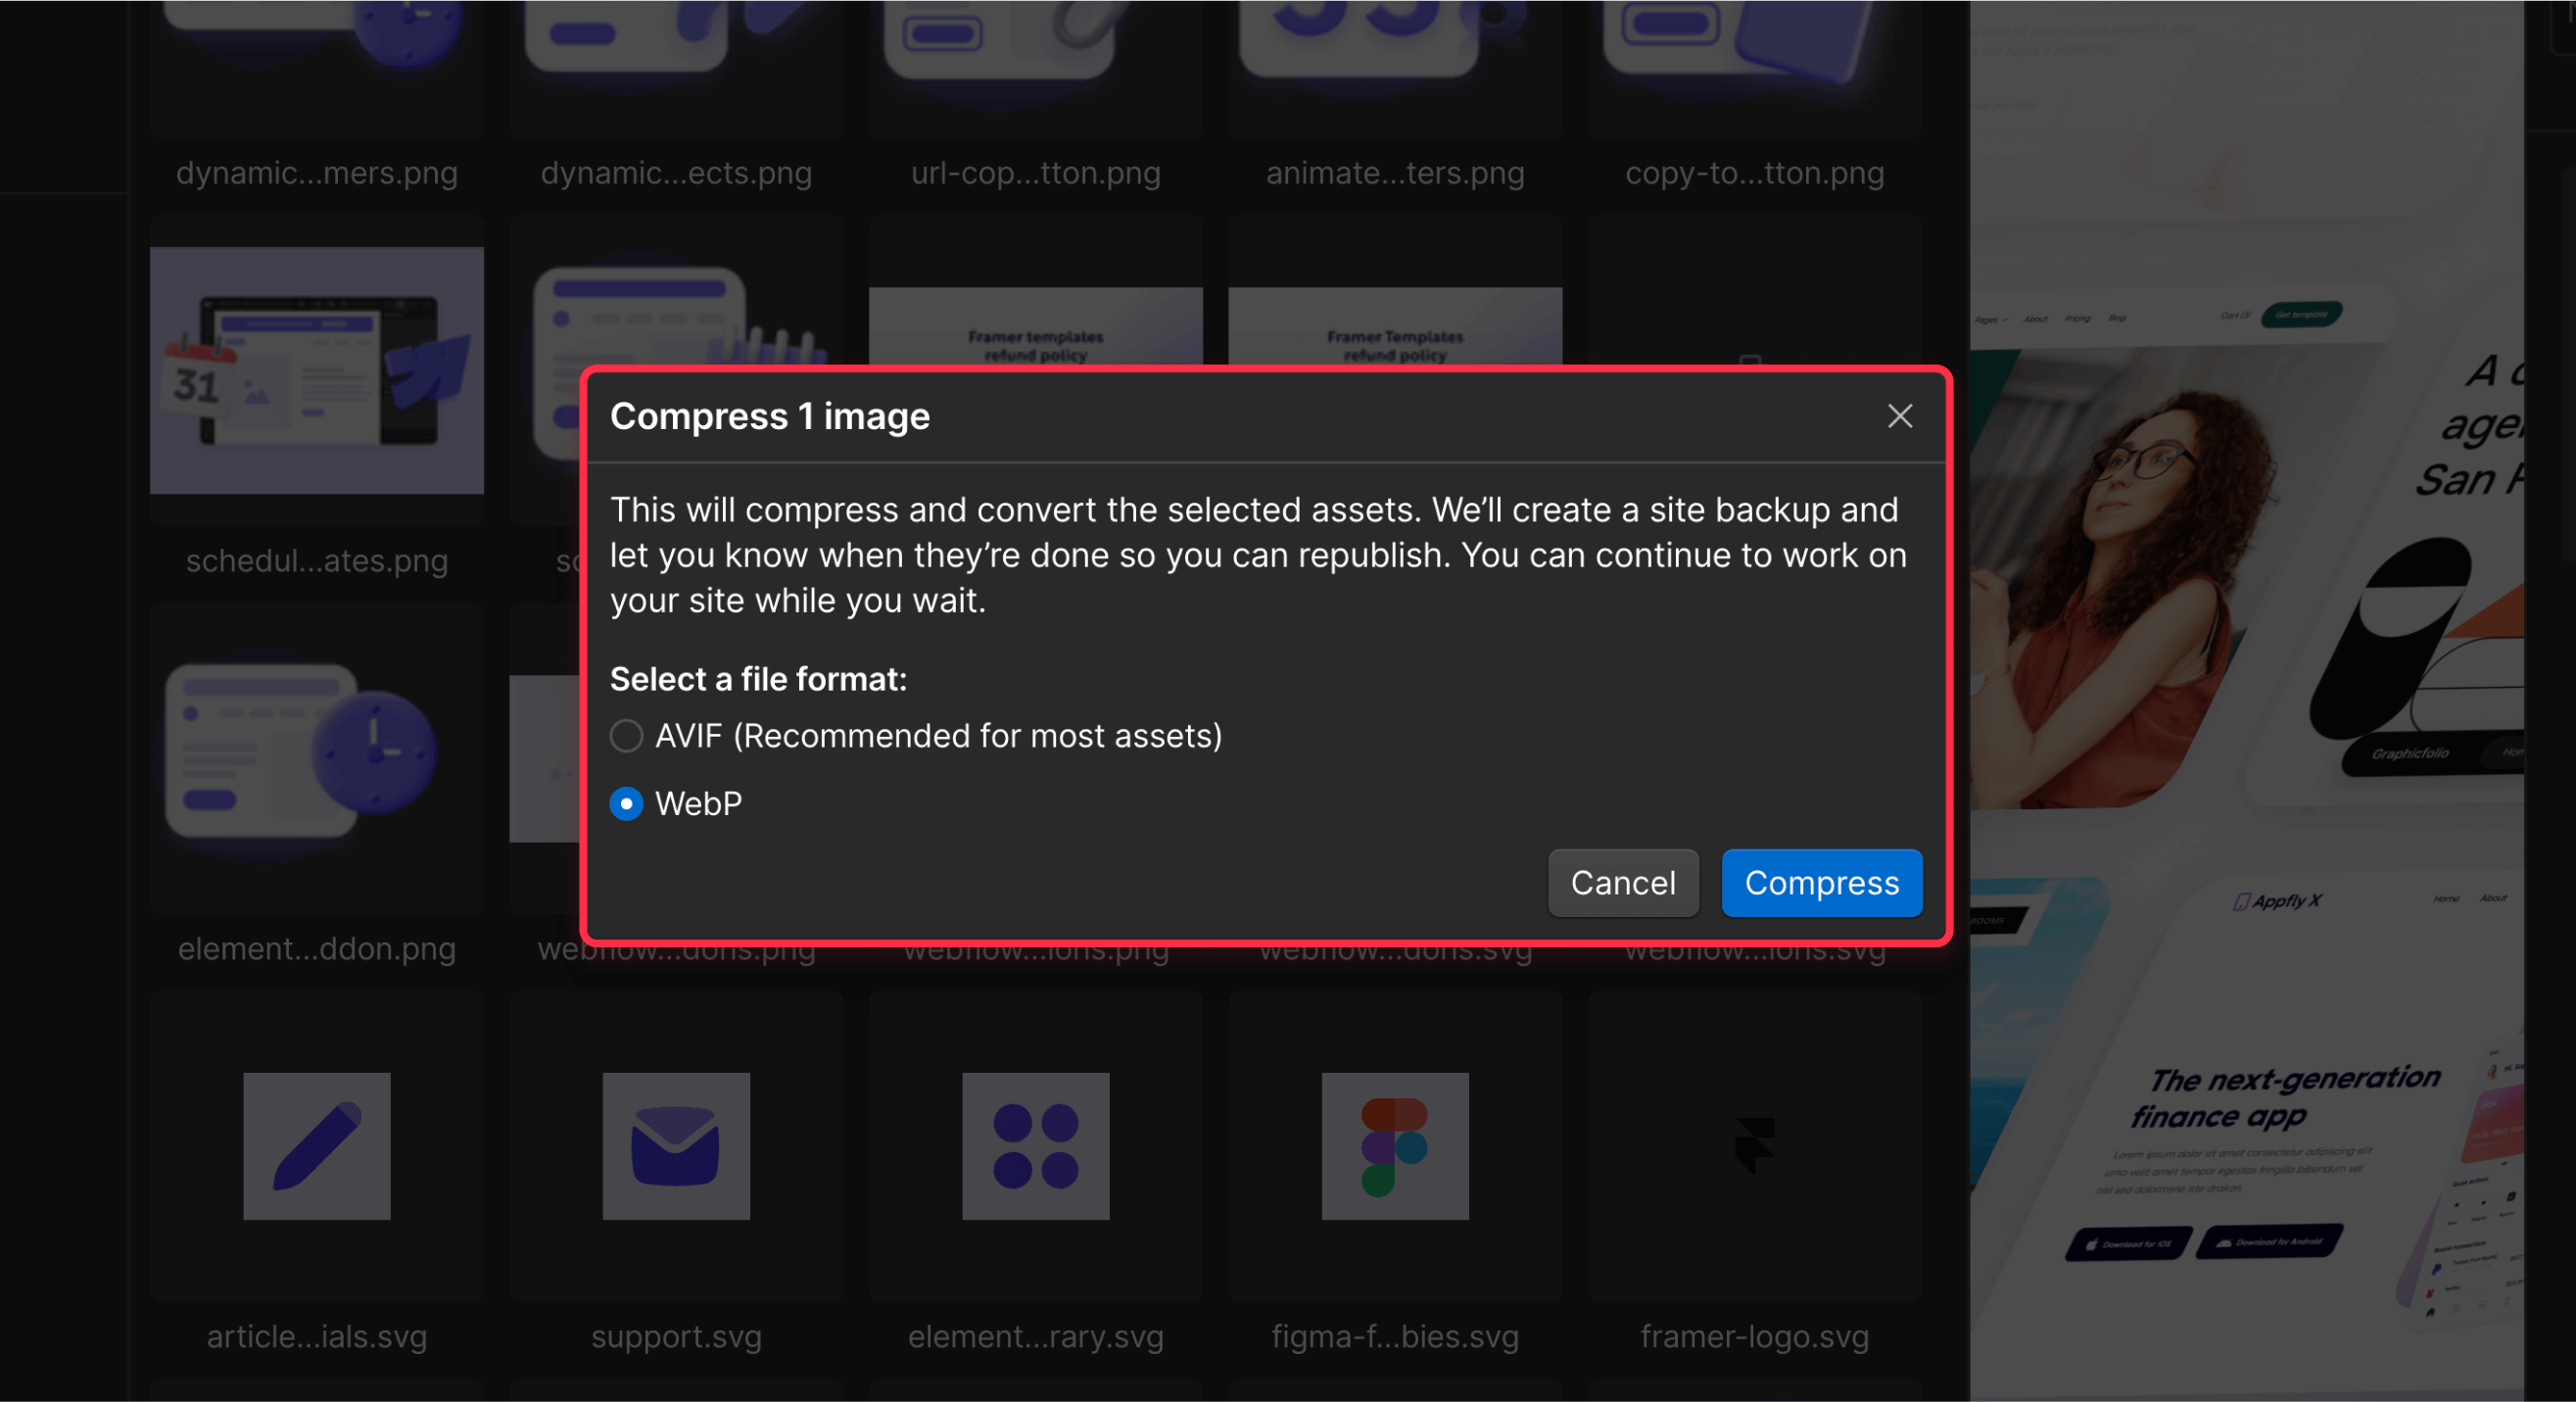The image size is (2576, 1402).
Task: Click the support.svg file name
Action: (x=676, y=1337)
